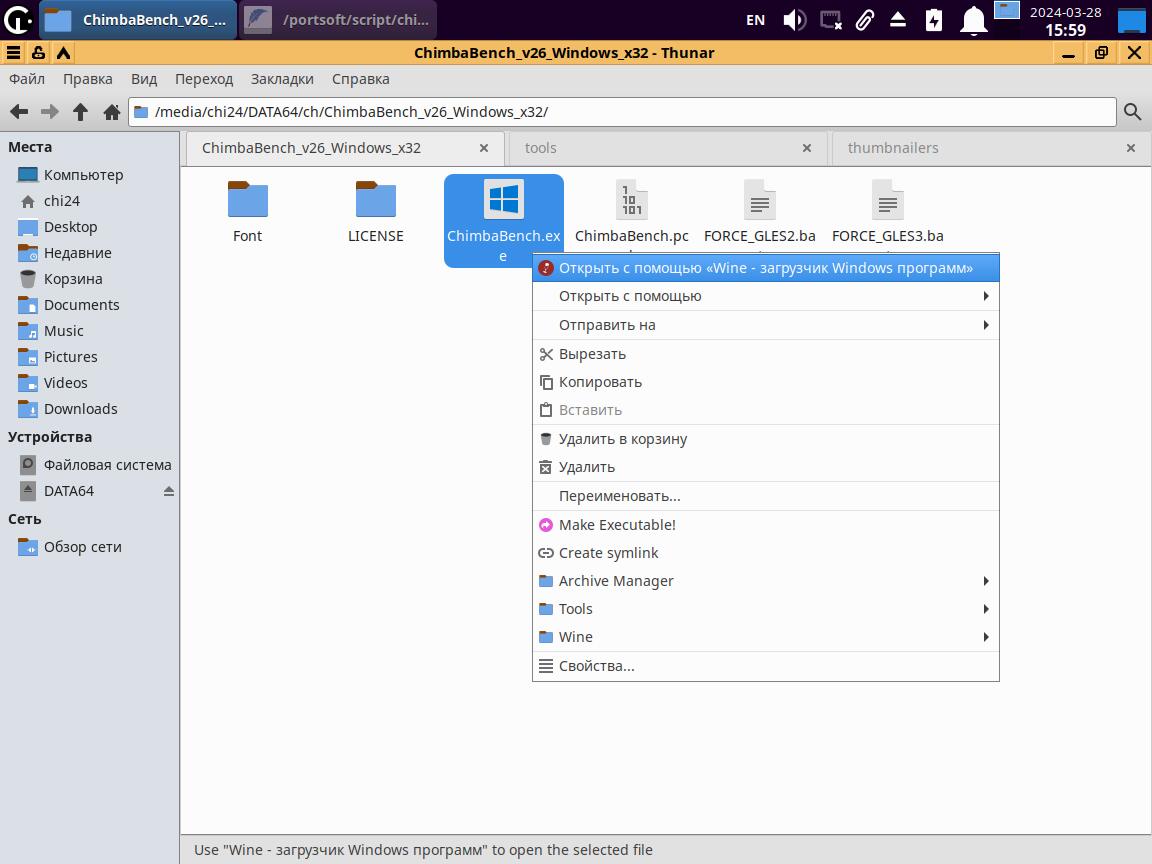
Task: Open 'Свойства...' from context menu
Action: coord(766,666)
